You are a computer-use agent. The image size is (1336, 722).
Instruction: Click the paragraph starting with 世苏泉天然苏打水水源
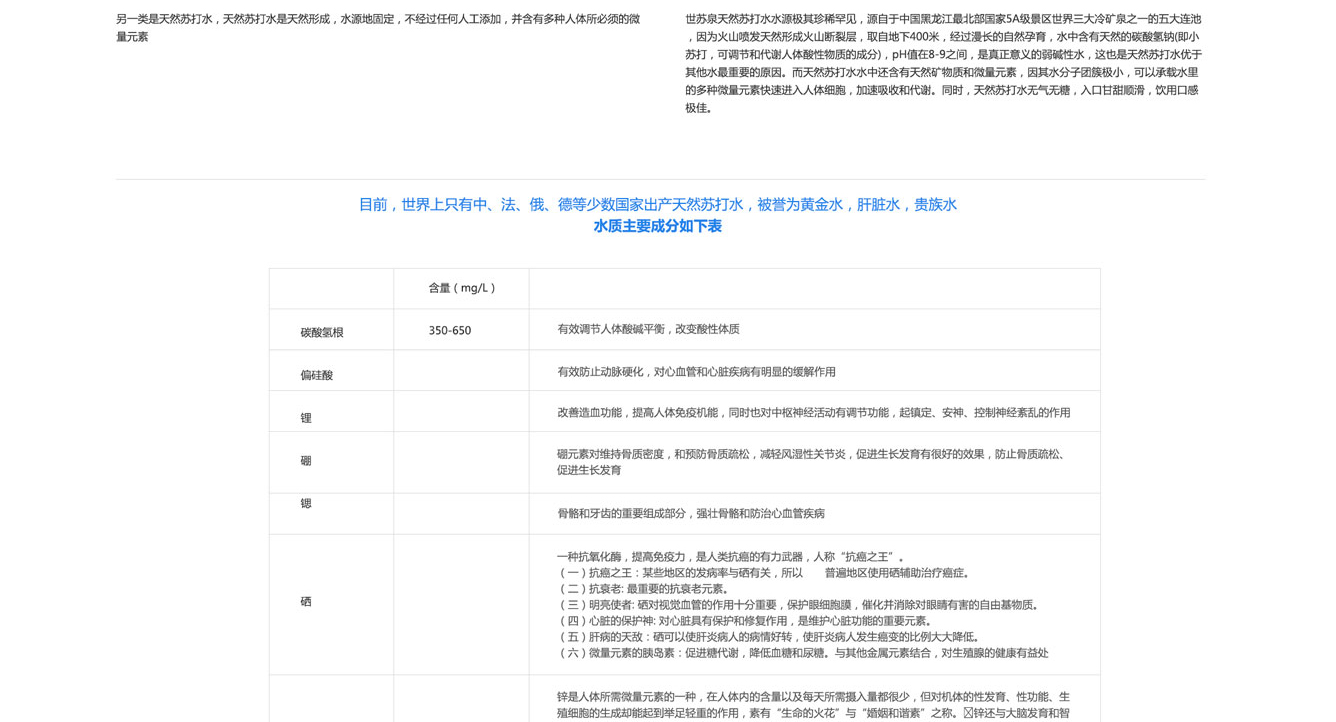pyautogui.click(x=943, y=63)
